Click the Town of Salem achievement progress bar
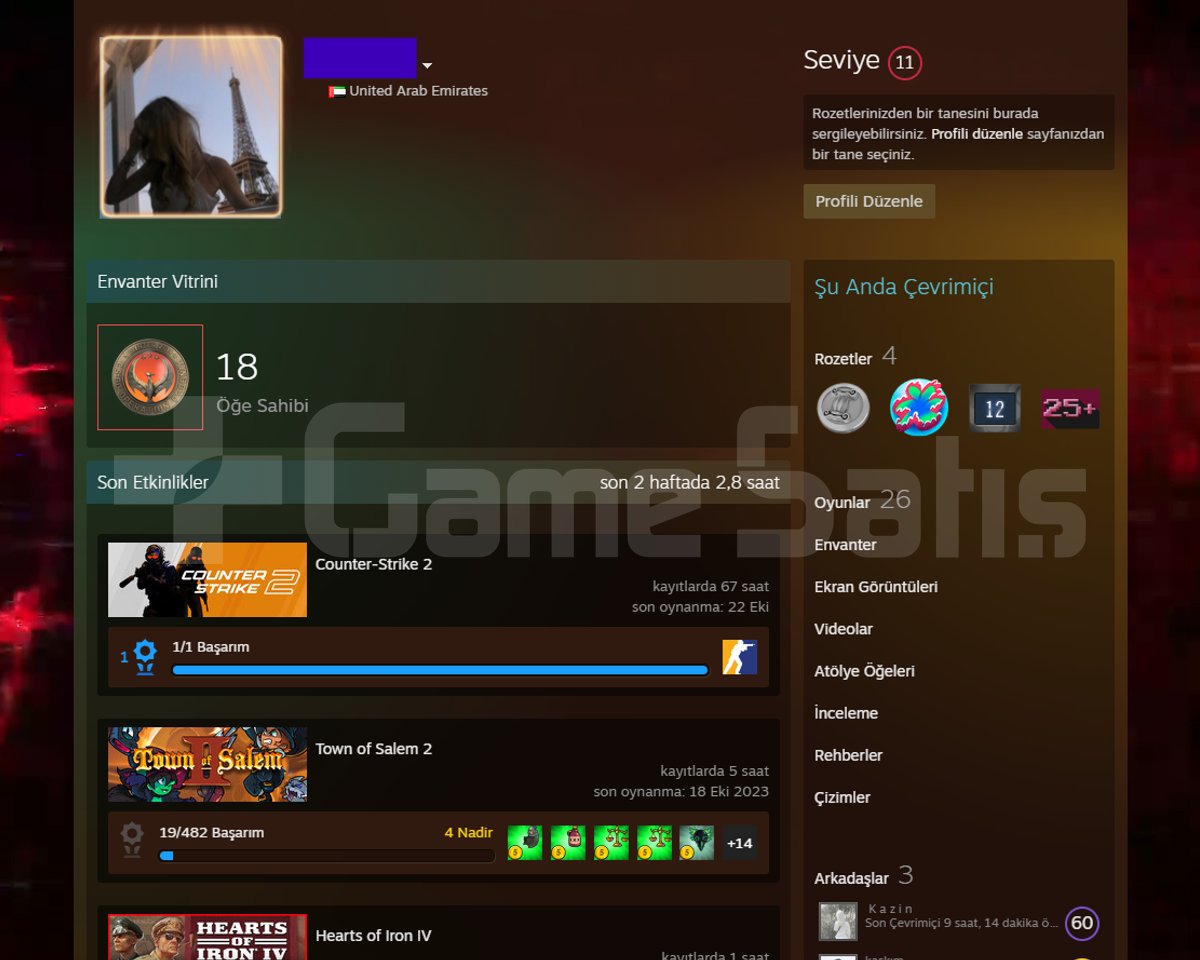1200x960 pixels. pos(327,856)
